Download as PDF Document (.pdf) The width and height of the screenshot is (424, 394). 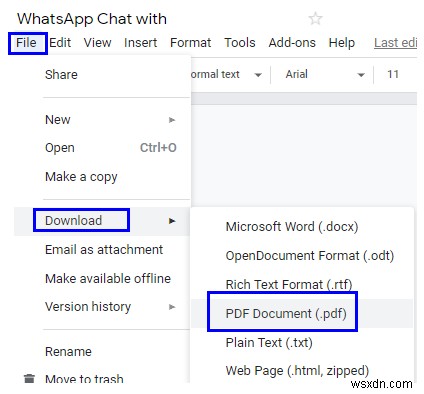tap(302, 313)
